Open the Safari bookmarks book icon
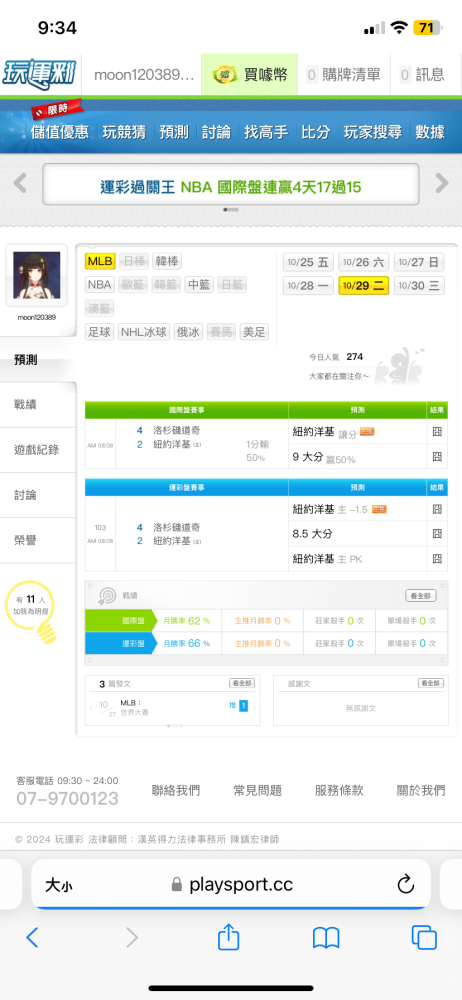462x1000 pixels. (x=325, y=938)
